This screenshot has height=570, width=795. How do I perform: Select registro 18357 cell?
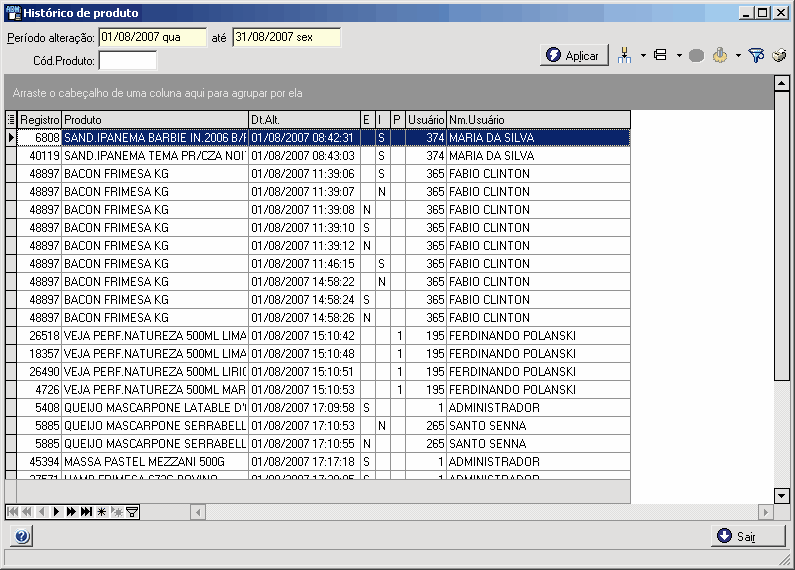pos(40,353)
